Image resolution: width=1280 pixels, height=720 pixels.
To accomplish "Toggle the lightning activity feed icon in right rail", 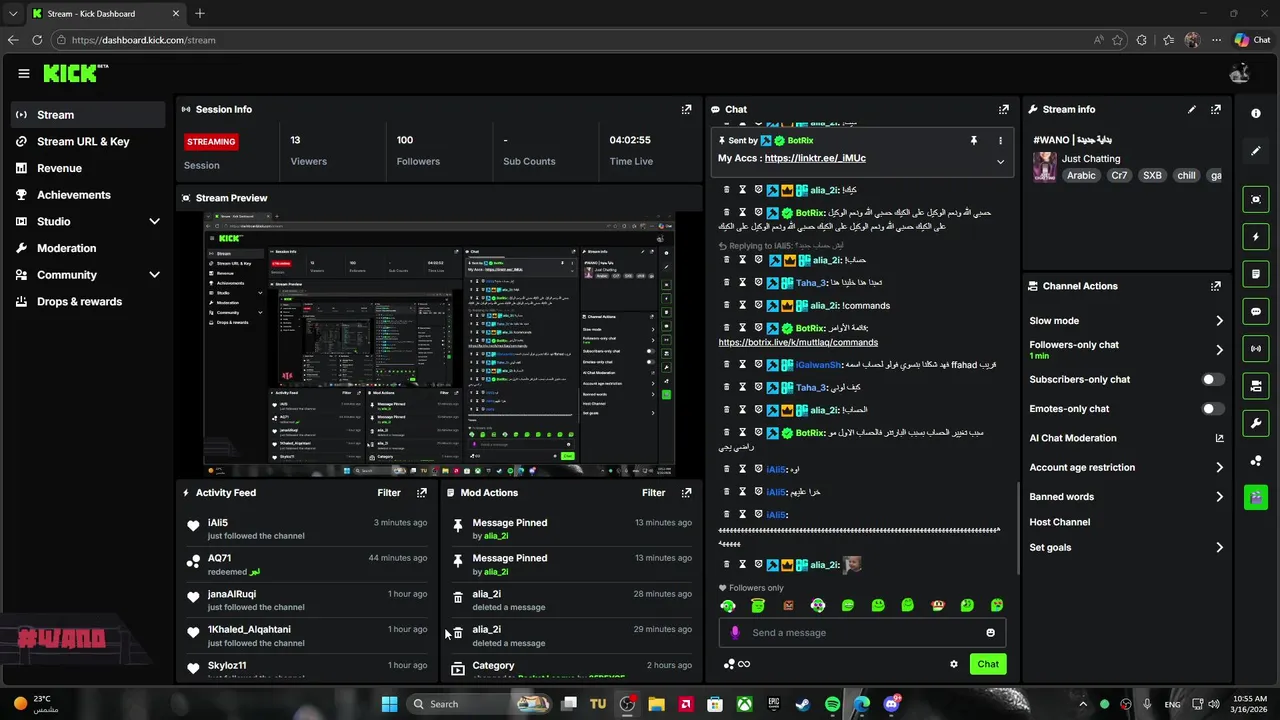I will pyautogui.click(x=1256, y=237).
